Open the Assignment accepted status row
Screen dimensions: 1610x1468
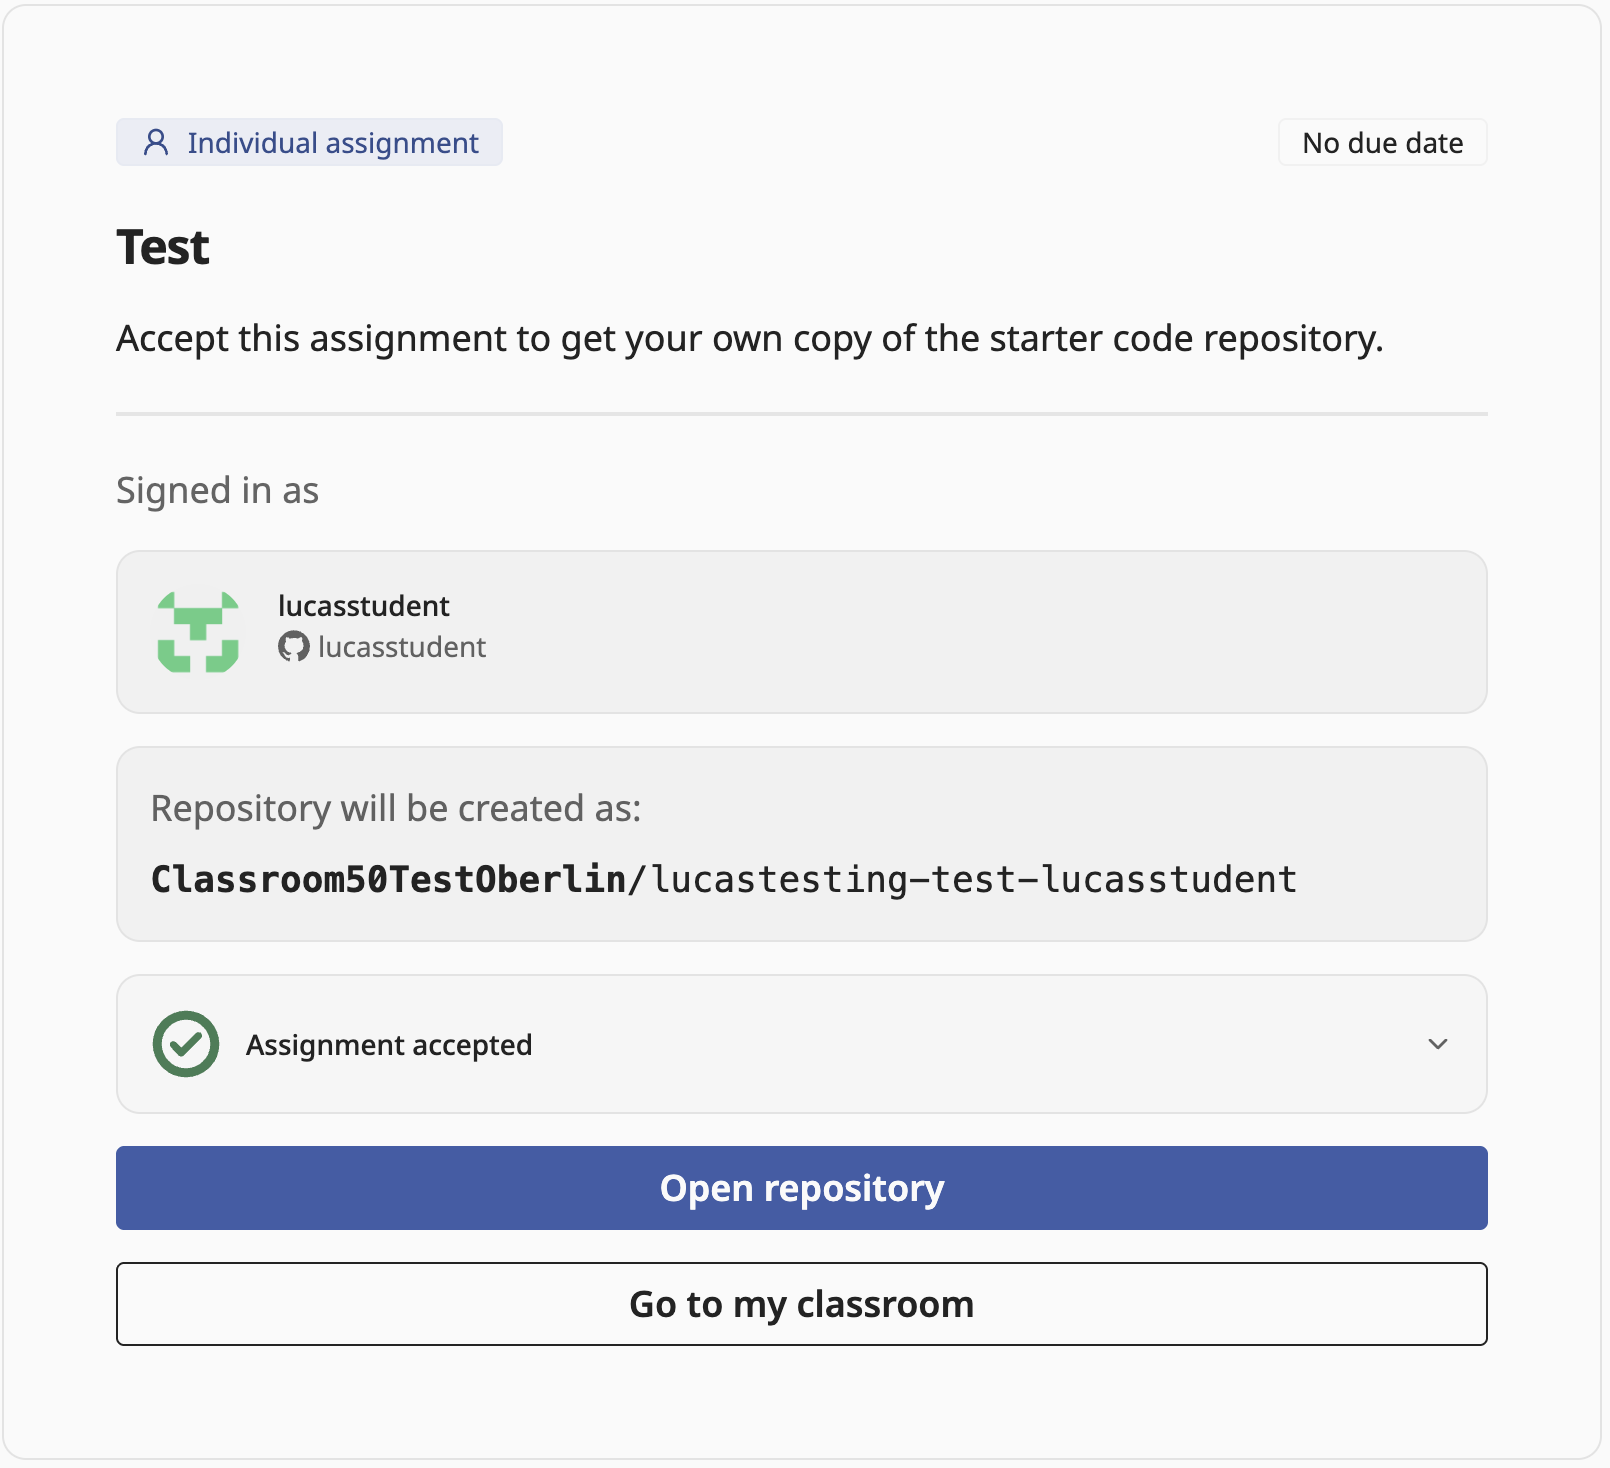pos(802,1044)
